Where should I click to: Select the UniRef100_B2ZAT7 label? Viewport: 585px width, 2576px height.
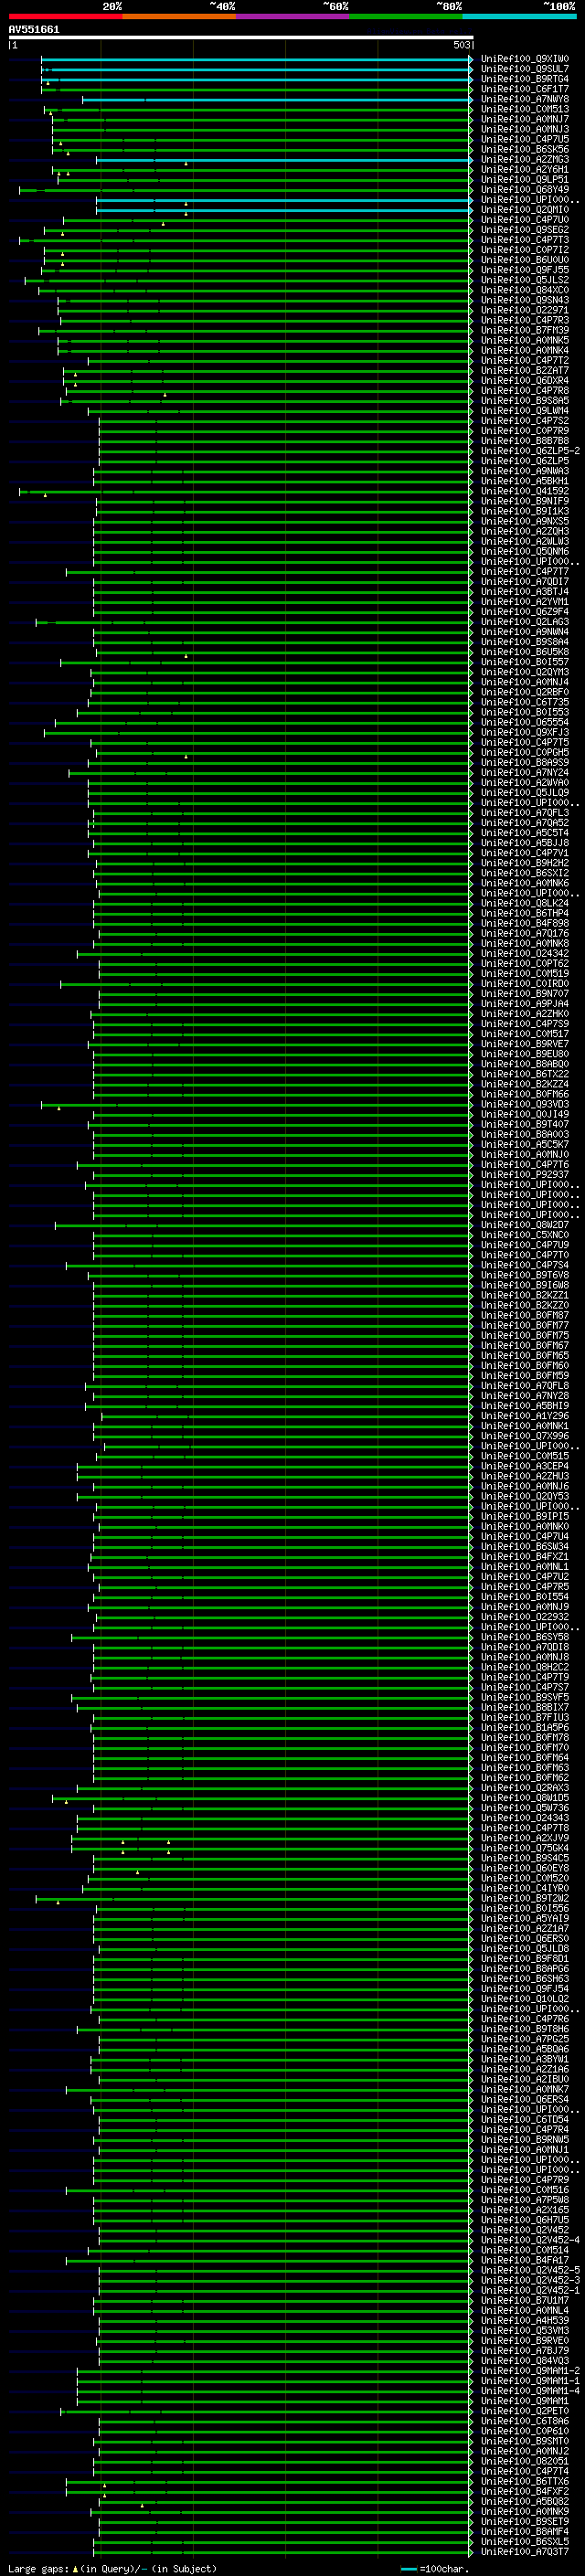[x=525, y=371]
